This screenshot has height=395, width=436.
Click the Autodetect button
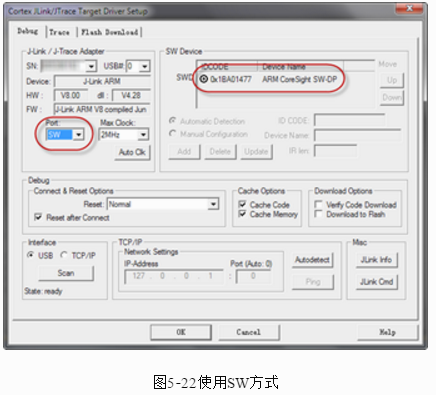(312, 260)
